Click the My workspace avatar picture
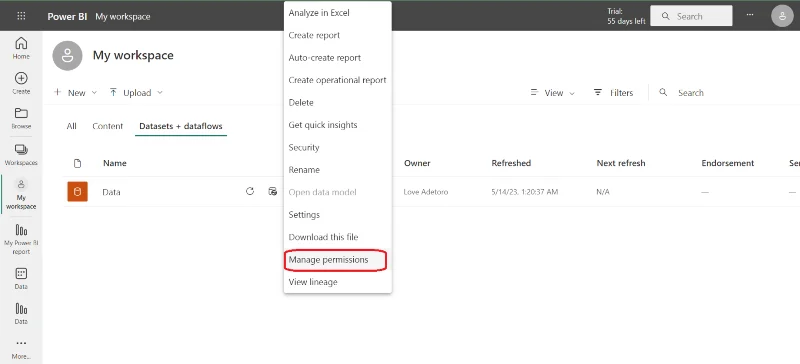The width and height of the screenshot is (800, 364). point(67,56)
